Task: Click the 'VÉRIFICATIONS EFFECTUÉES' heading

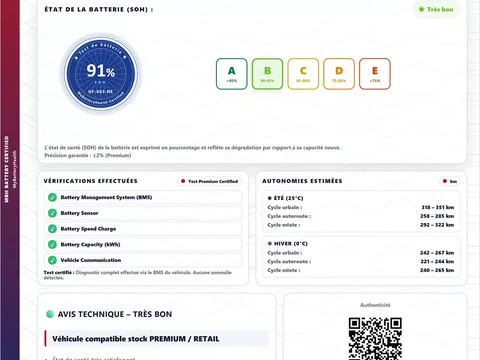Action: click(x=90, y=181)
